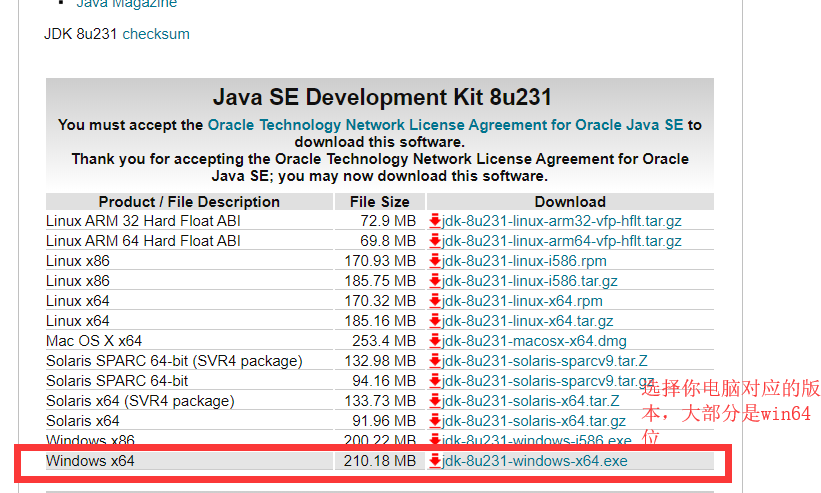
Task: Click red download arrow for solaris-sparcv9.tar.gz
Action: (435, 381)
